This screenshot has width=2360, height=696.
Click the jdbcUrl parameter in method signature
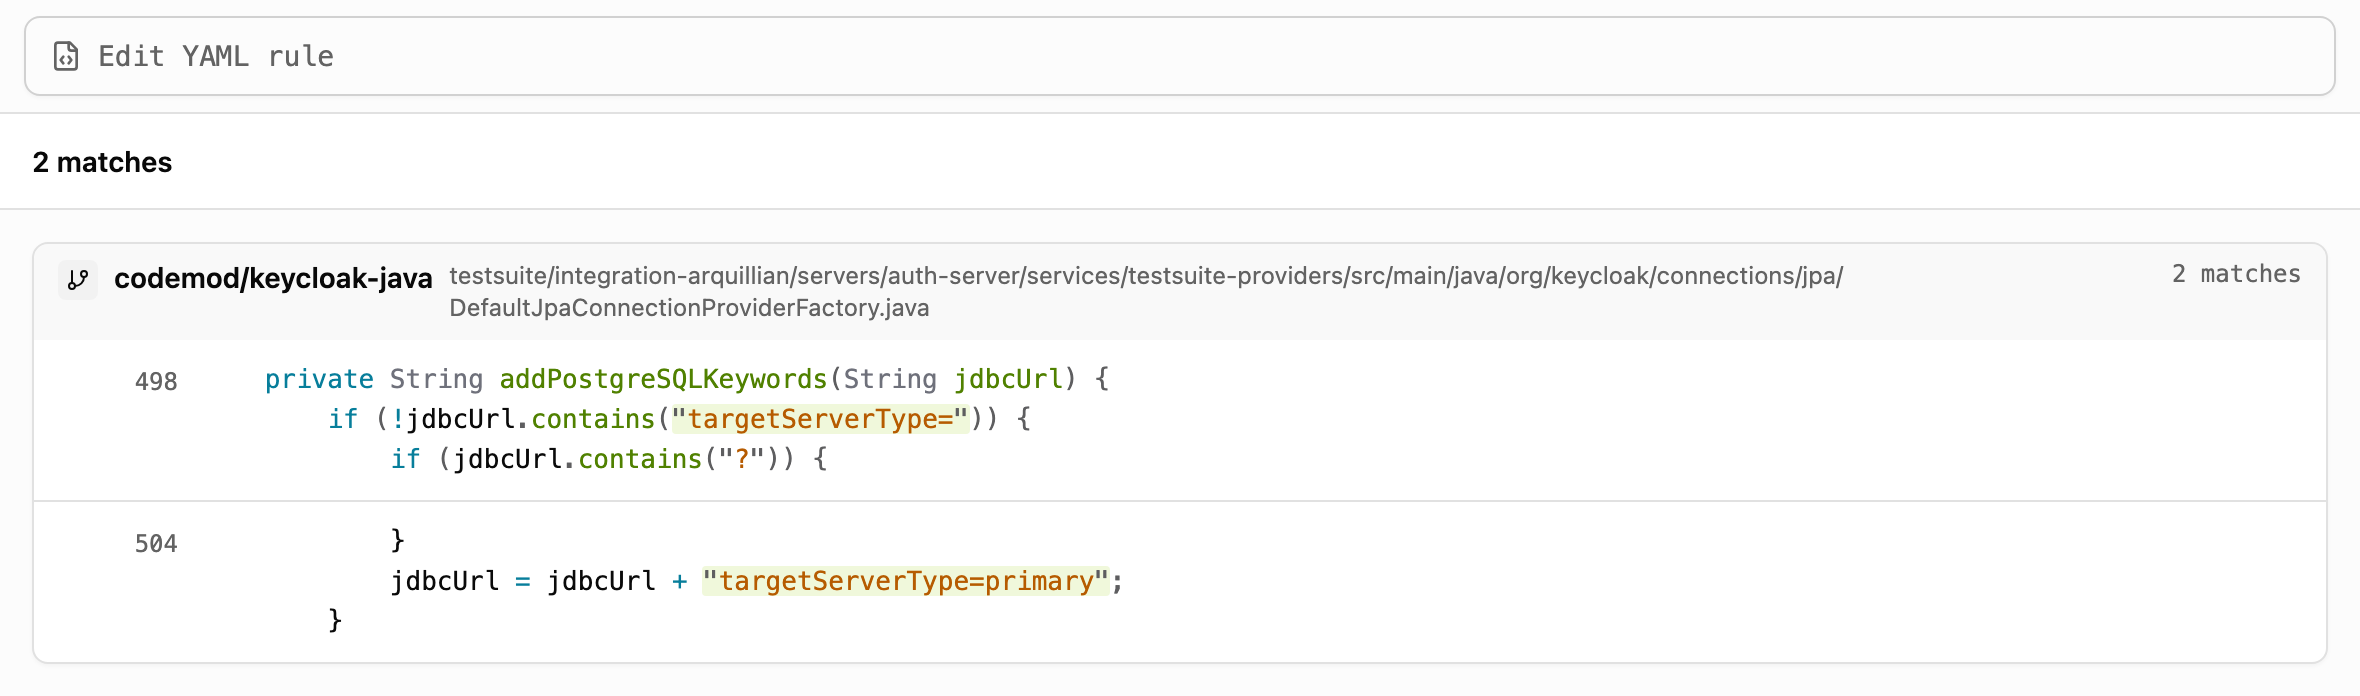(x=1008, y=379)
